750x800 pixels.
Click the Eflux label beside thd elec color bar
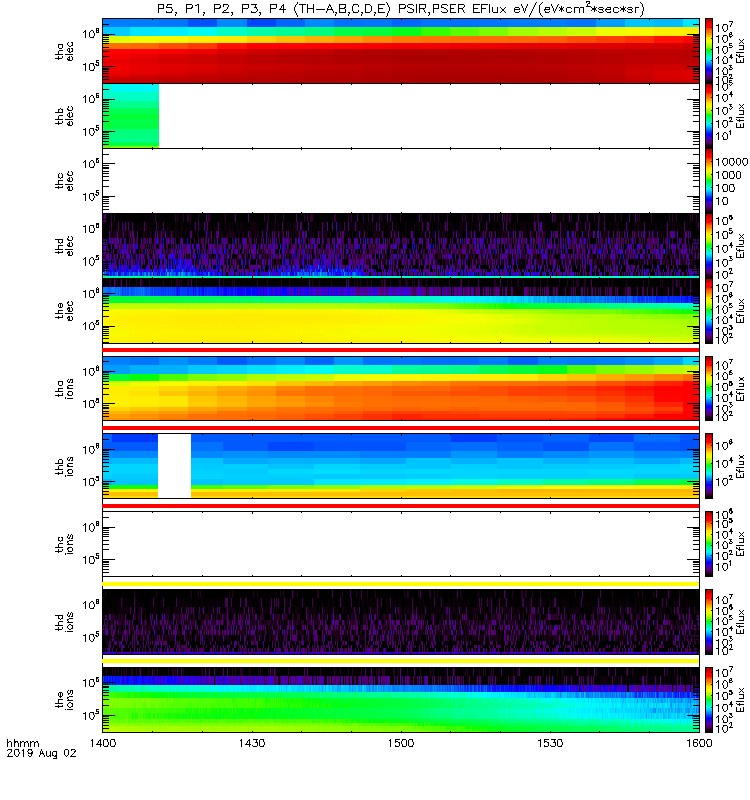[x=740, y=246]
